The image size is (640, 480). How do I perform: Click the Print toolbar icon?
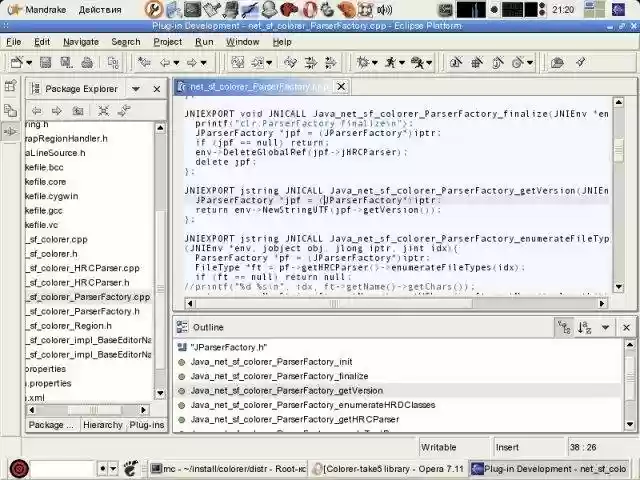pyautogui.click(x=87, y=62)
